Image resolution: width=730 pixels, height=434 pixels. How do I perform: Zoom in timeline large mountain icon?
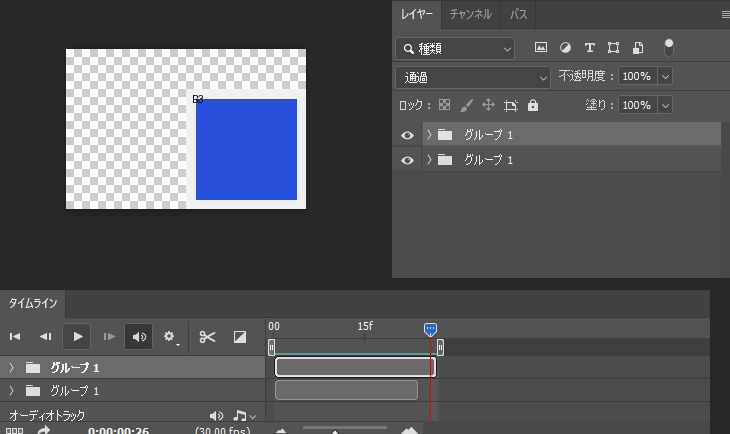(409, 430)
